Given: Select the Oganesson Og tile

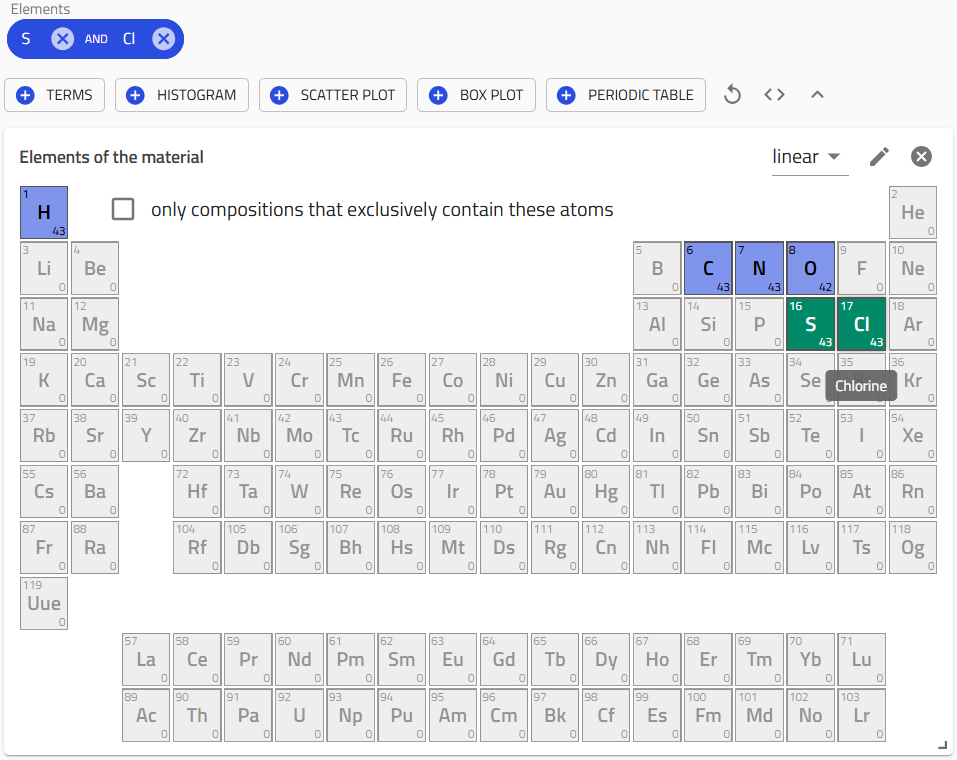Looking at the screenshot, I should (x=913, y=548).
